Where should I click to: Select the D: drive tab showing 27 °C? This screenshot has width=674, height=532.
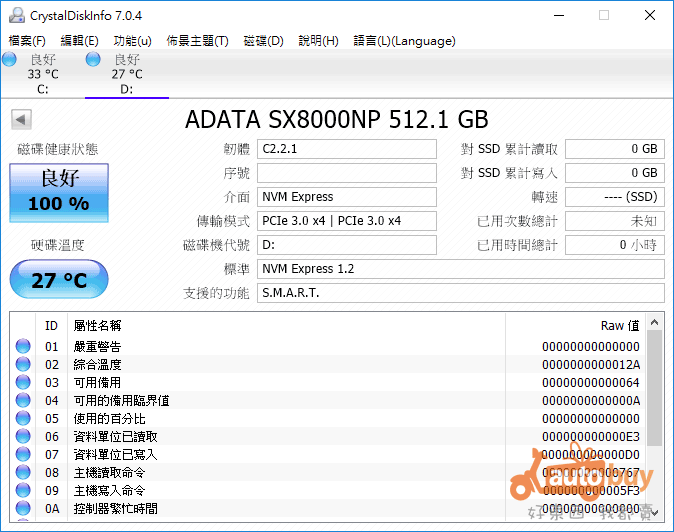click(x=127, y=74)
